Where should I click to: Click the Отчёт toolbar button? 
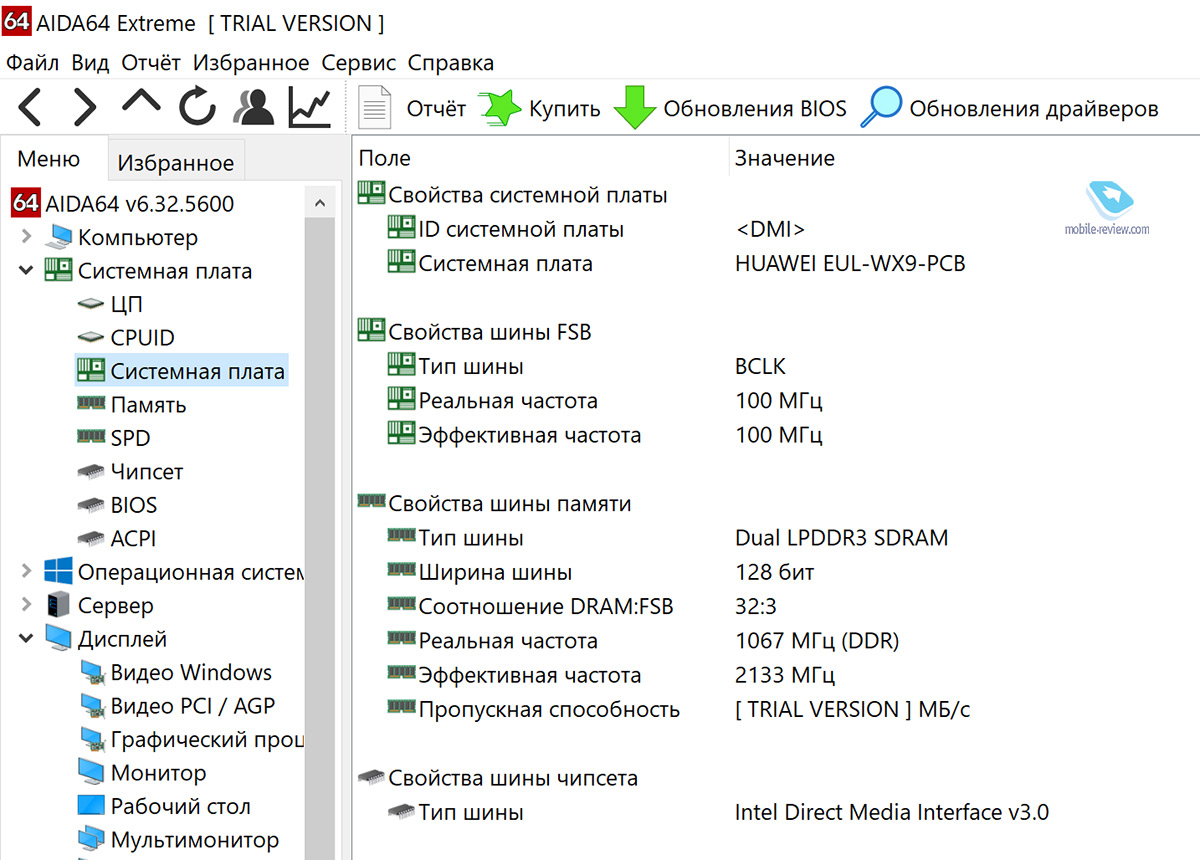click(412, 108)
